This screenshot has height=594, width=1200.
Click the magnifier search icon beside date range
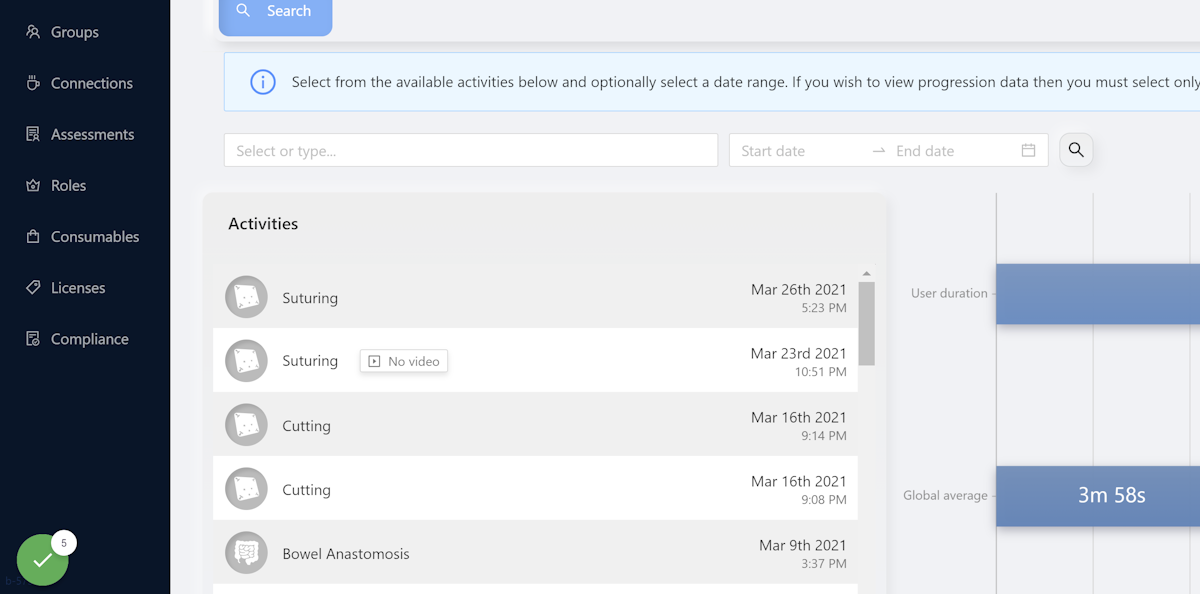point(1076,150)
